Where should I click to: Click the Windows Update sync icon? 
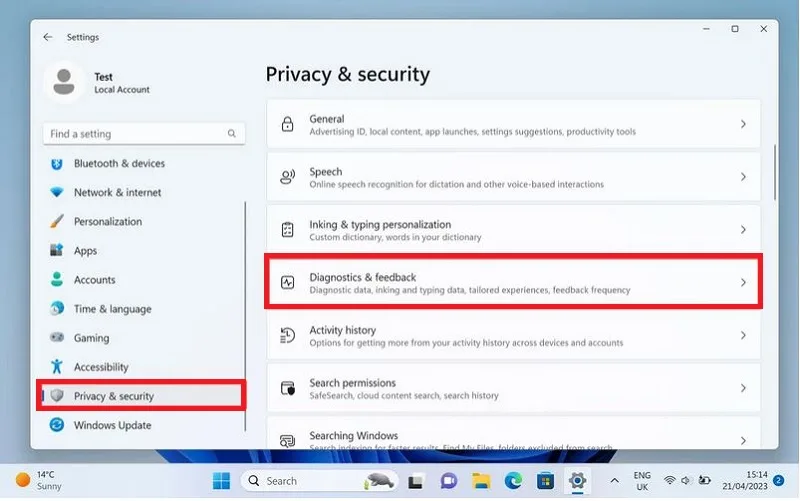coord(57,425)
